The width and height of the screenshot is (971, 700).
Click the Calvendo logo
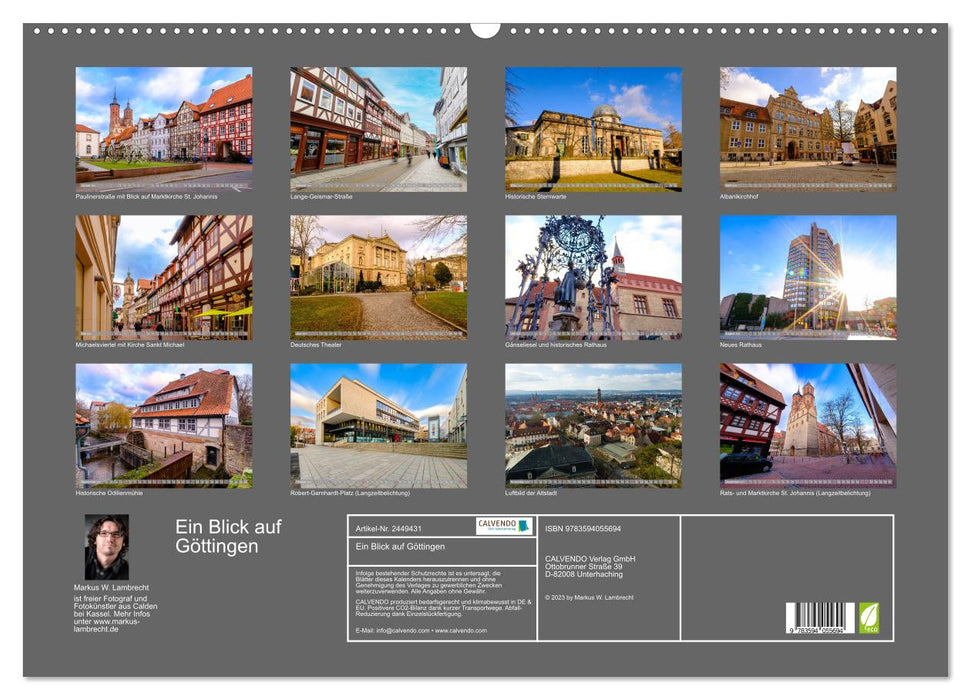(504, 526)
